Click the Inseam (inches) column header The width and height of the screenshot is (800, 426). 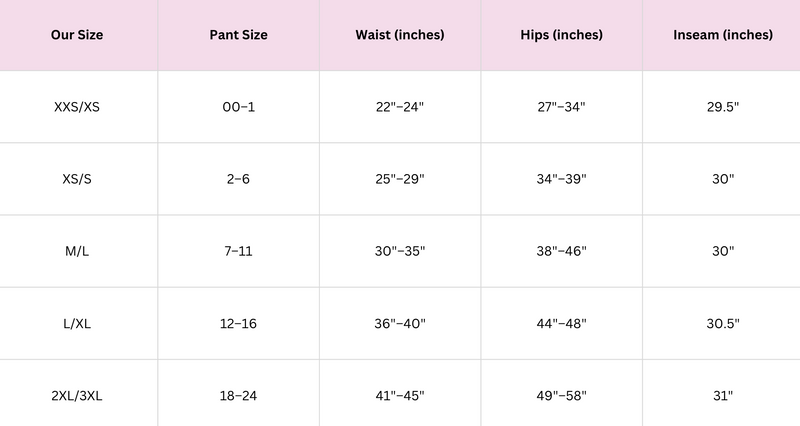723,35
